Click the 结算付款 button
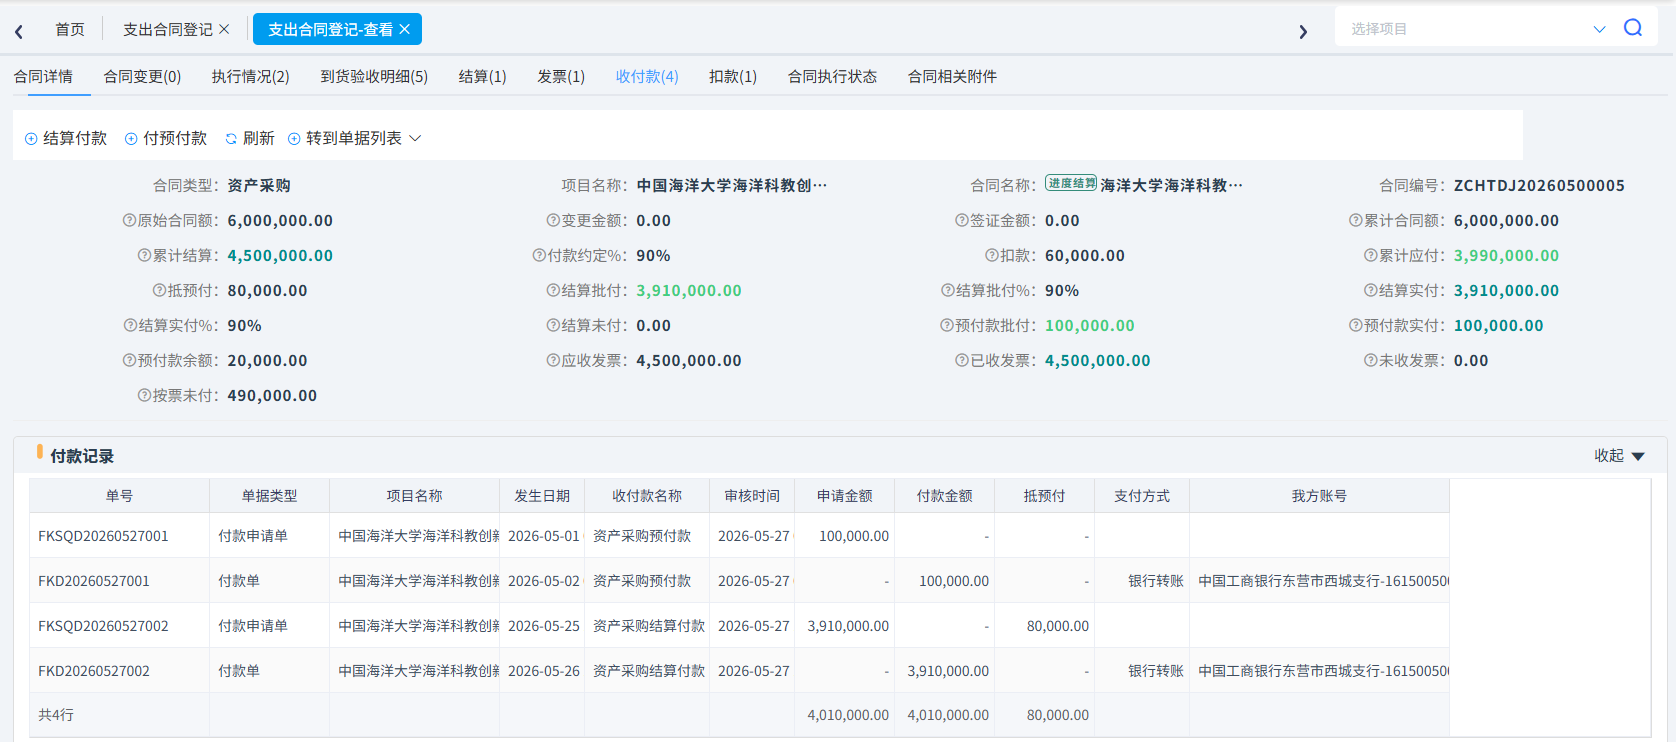 (66, 138)
